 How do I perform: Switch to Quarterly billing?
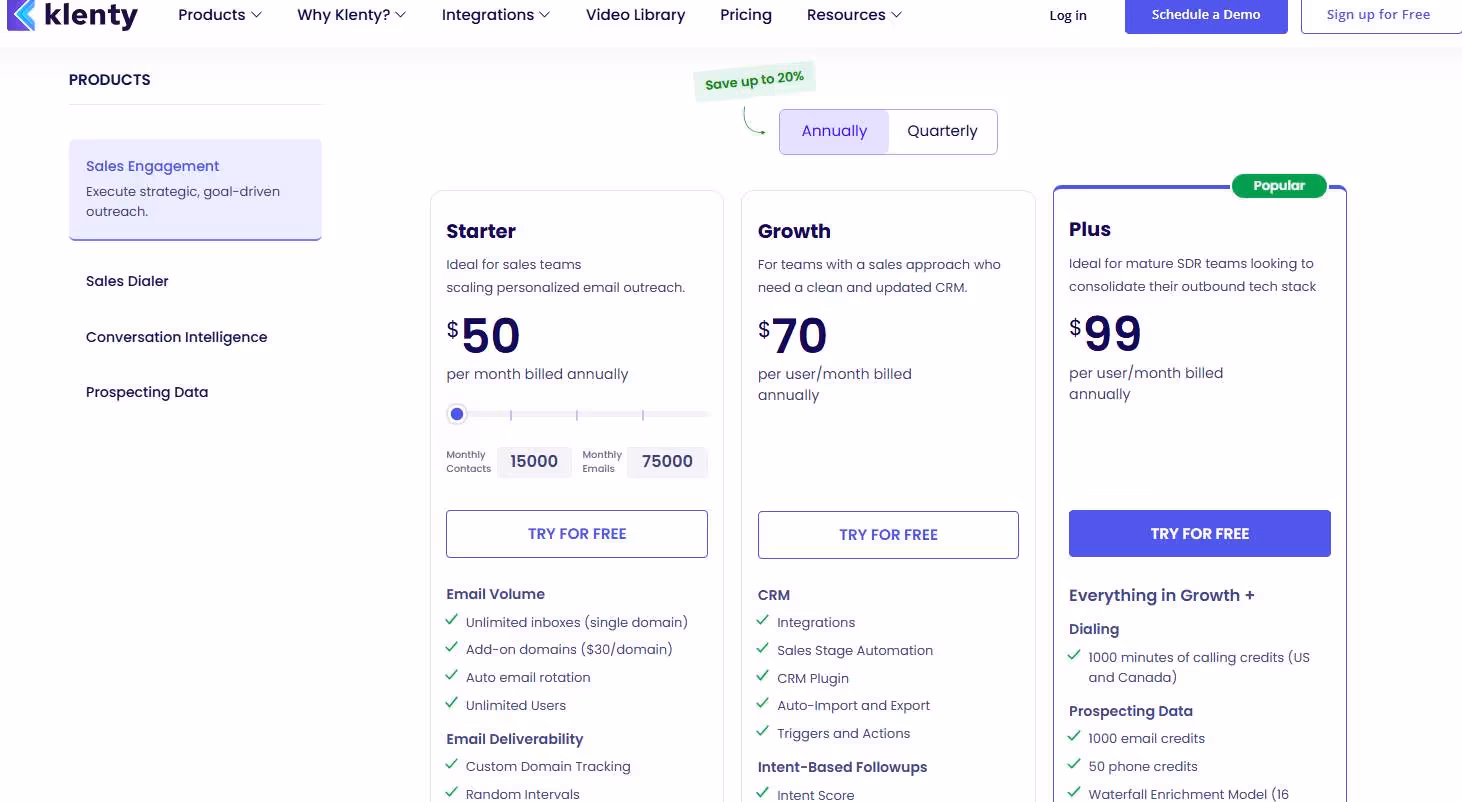click(x=942, y=131)
